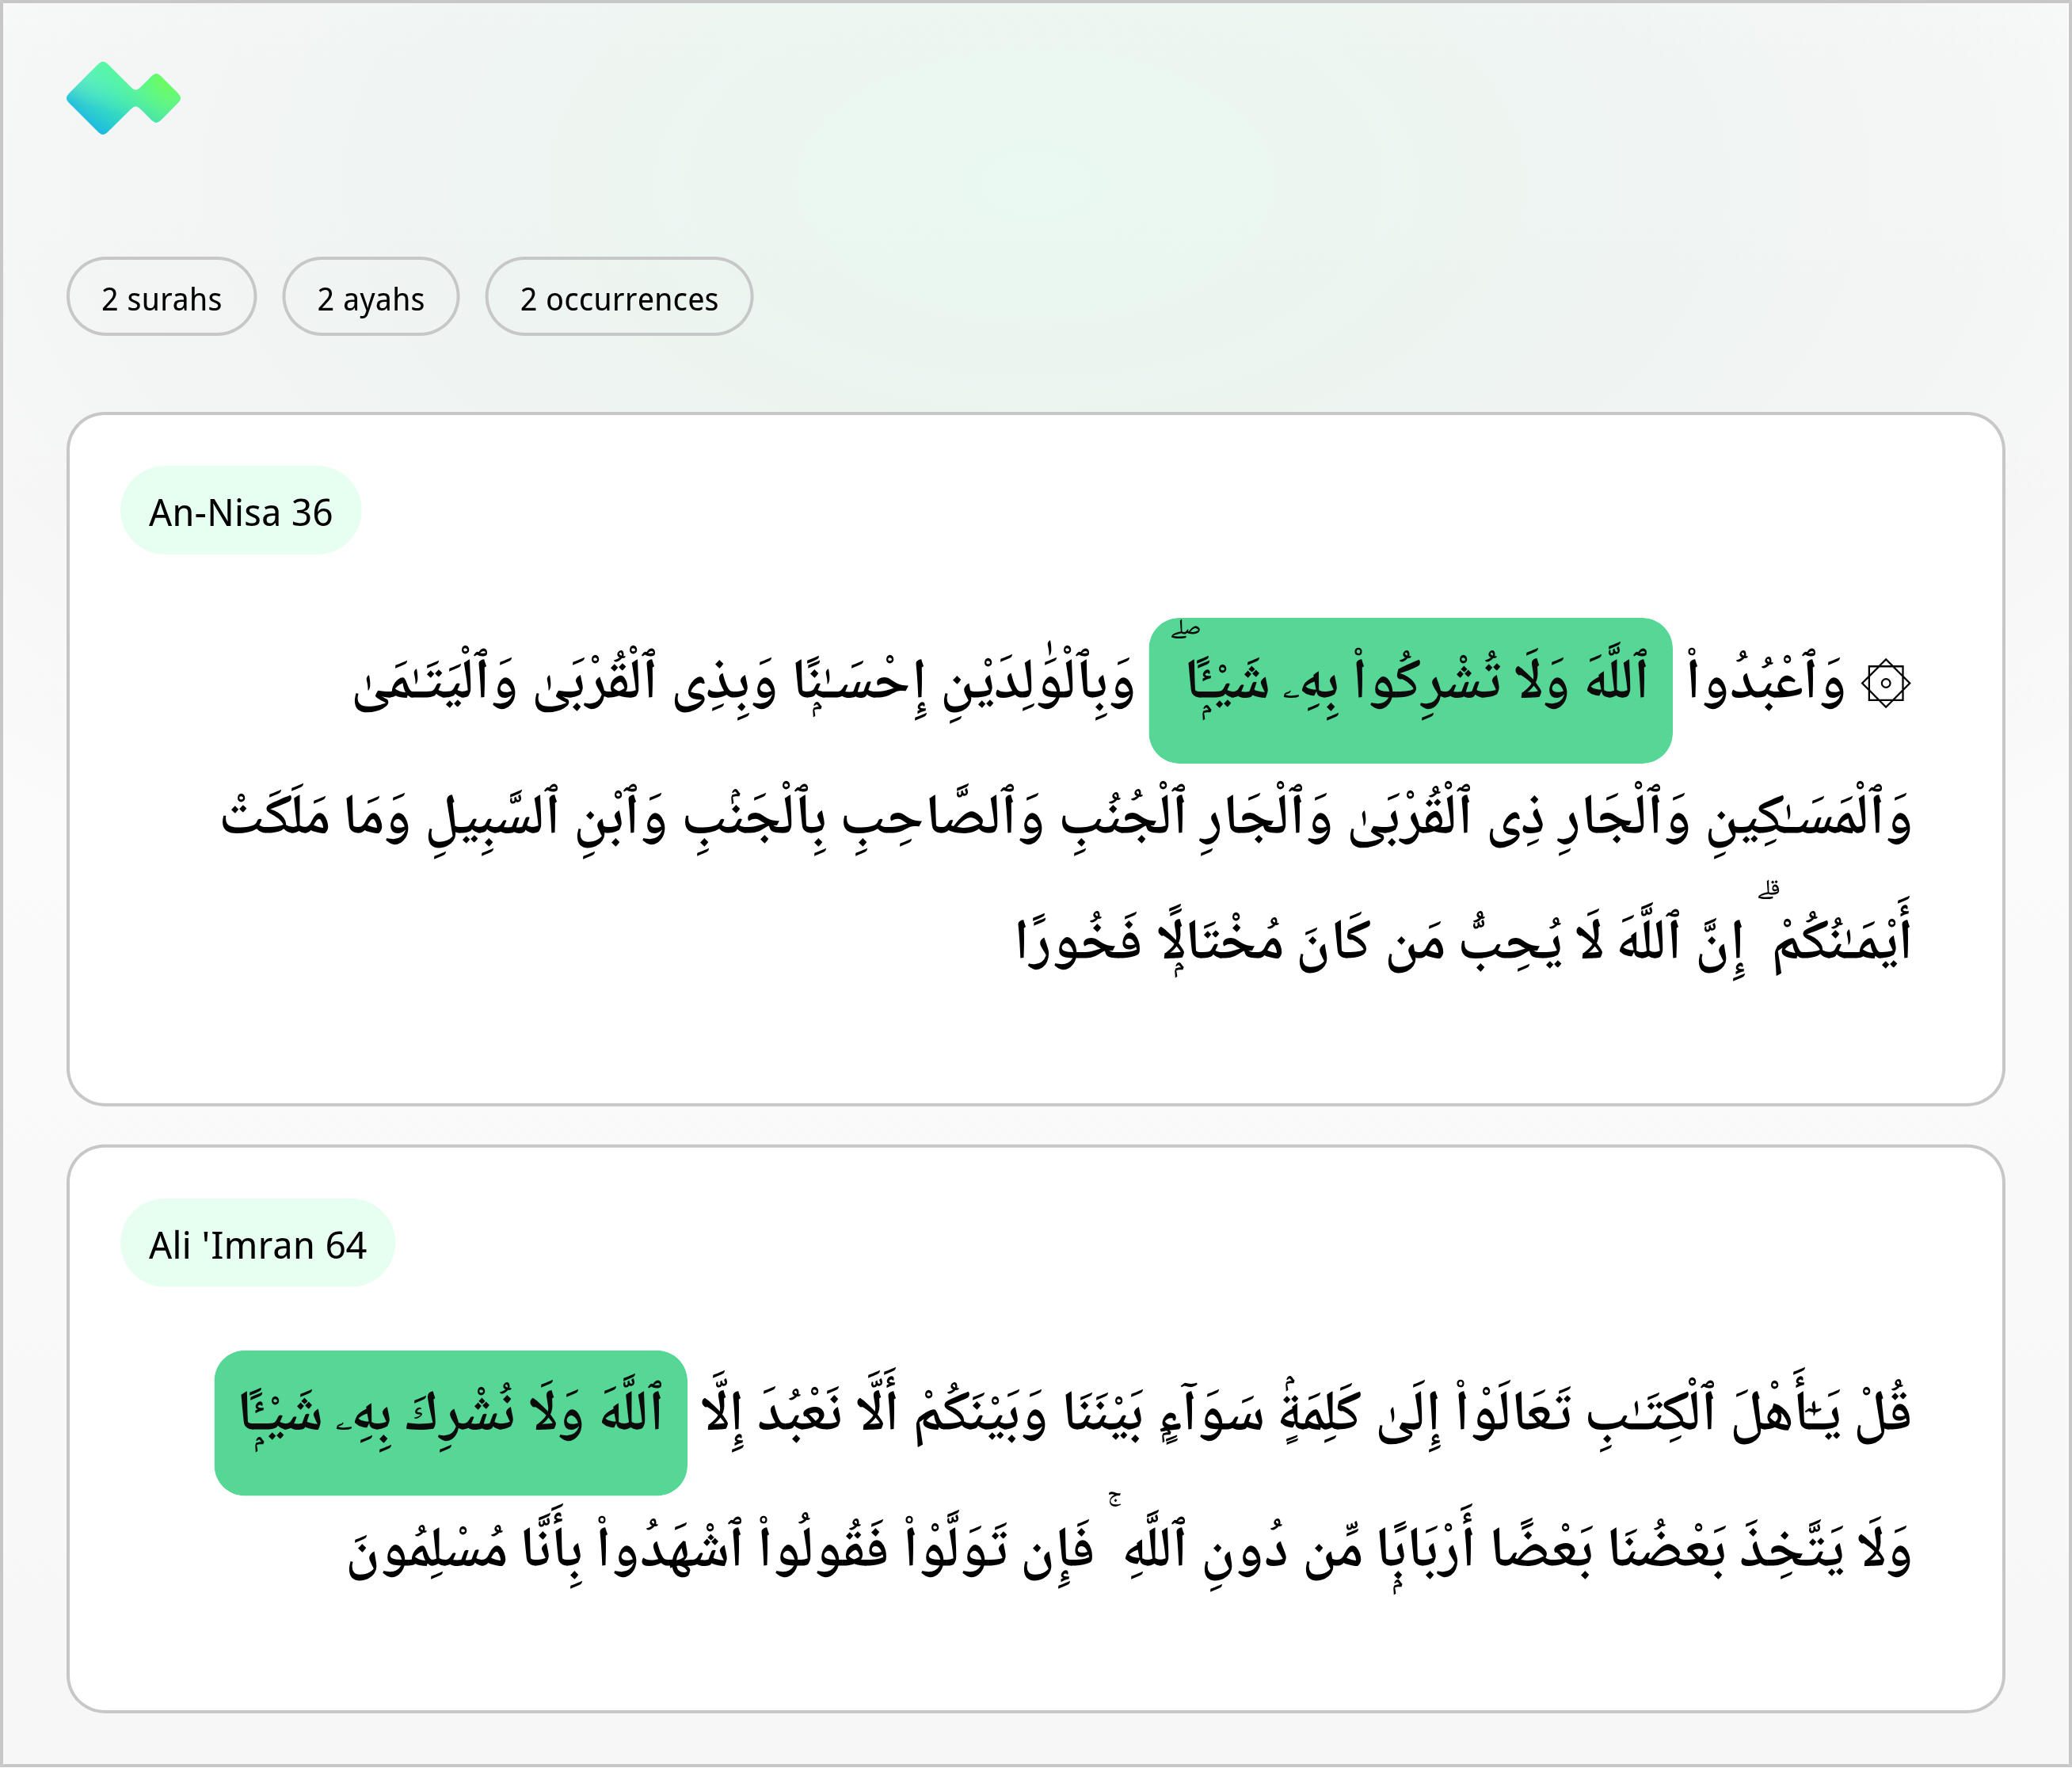
Task: Toggle the '2 ayahs' filter pill
Action: point(371,297)
